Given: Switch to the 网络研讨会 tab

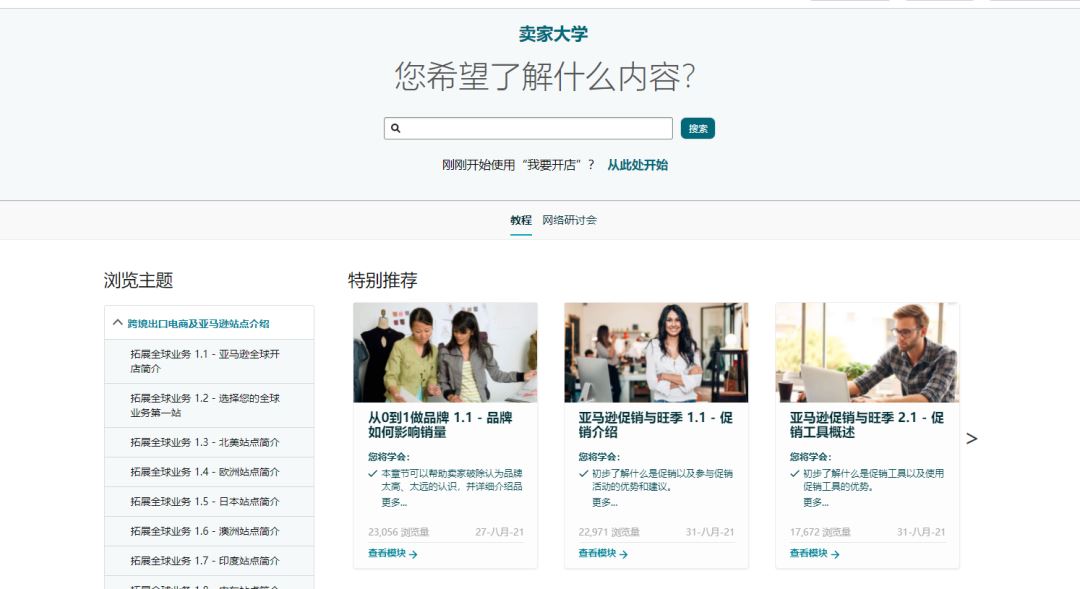Looking at the screenshot, I should tap(569, 220).
